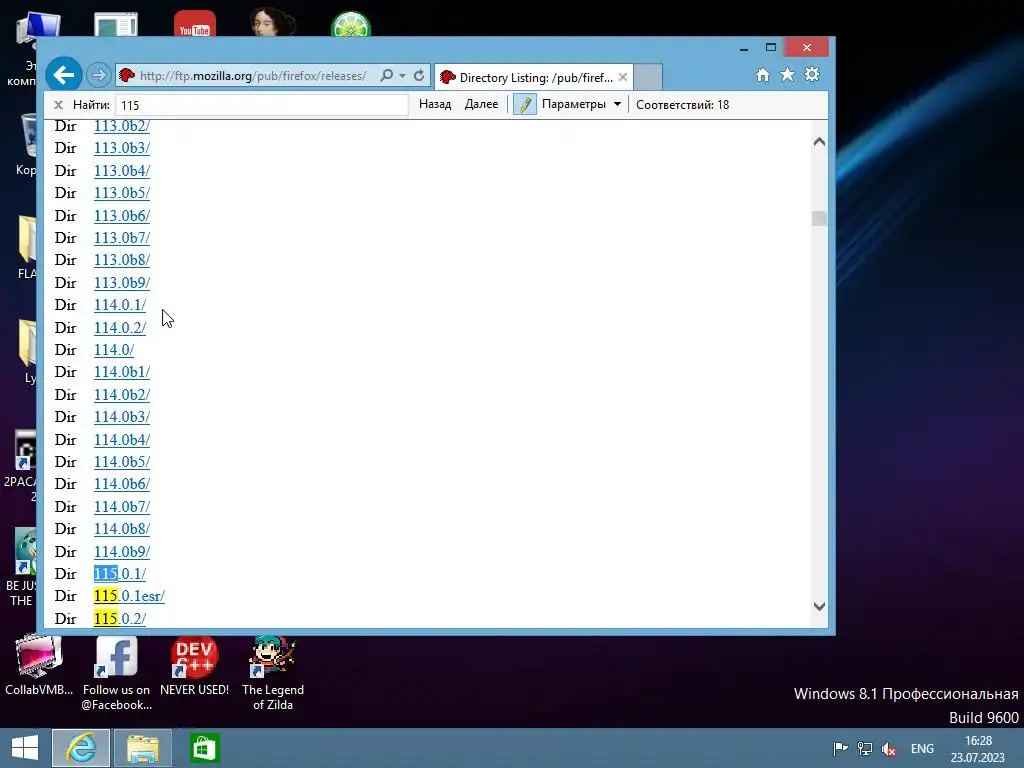This screenshot has height=768, width=1024.
Task: Open the 114.0b6/ directory link
Action: click(121, 484)
